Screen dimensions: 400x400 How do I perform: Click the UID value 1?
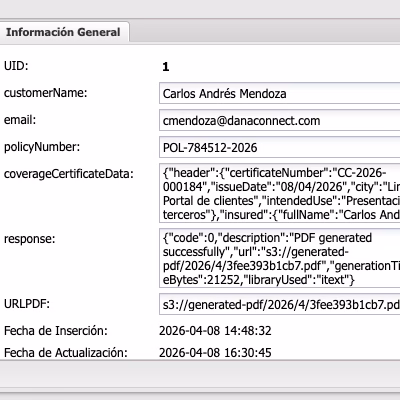166,67
